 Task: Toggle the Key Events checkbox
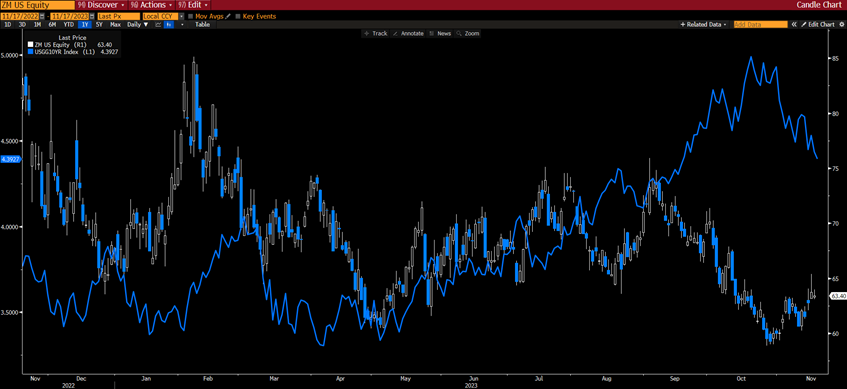coord(238,17)
